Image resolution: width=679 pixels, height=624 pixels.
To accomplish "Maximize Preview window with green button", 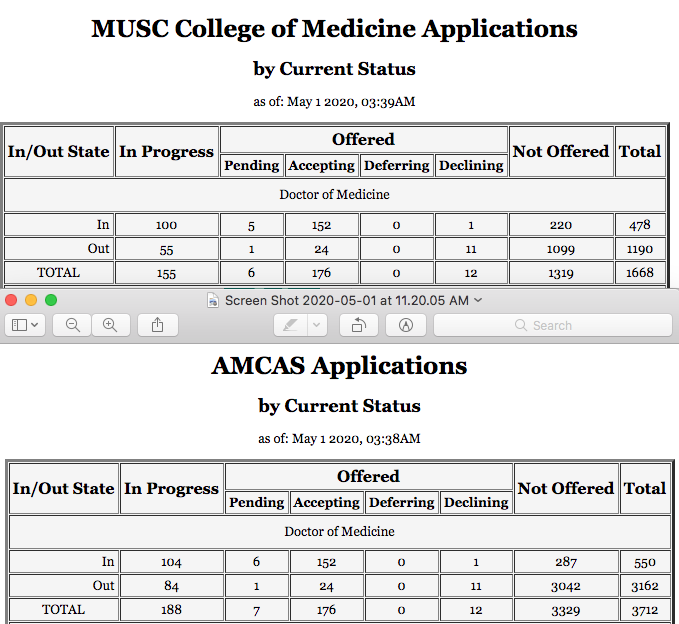I will (x=51, y=300).
